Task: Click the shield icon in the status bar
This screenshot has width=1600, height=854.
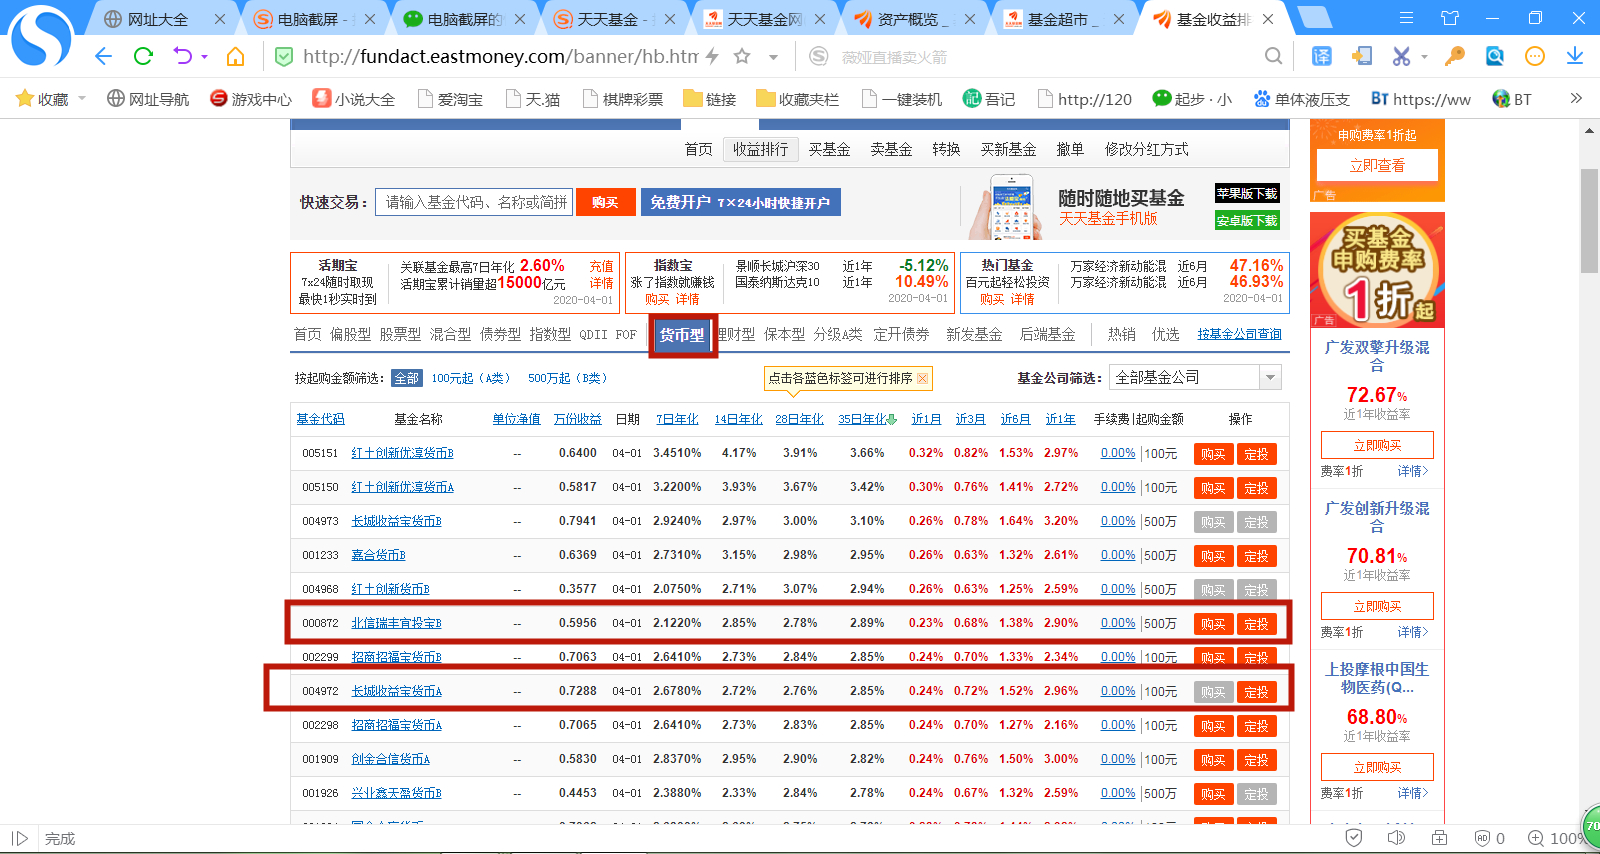Action: click(1354, 838)
